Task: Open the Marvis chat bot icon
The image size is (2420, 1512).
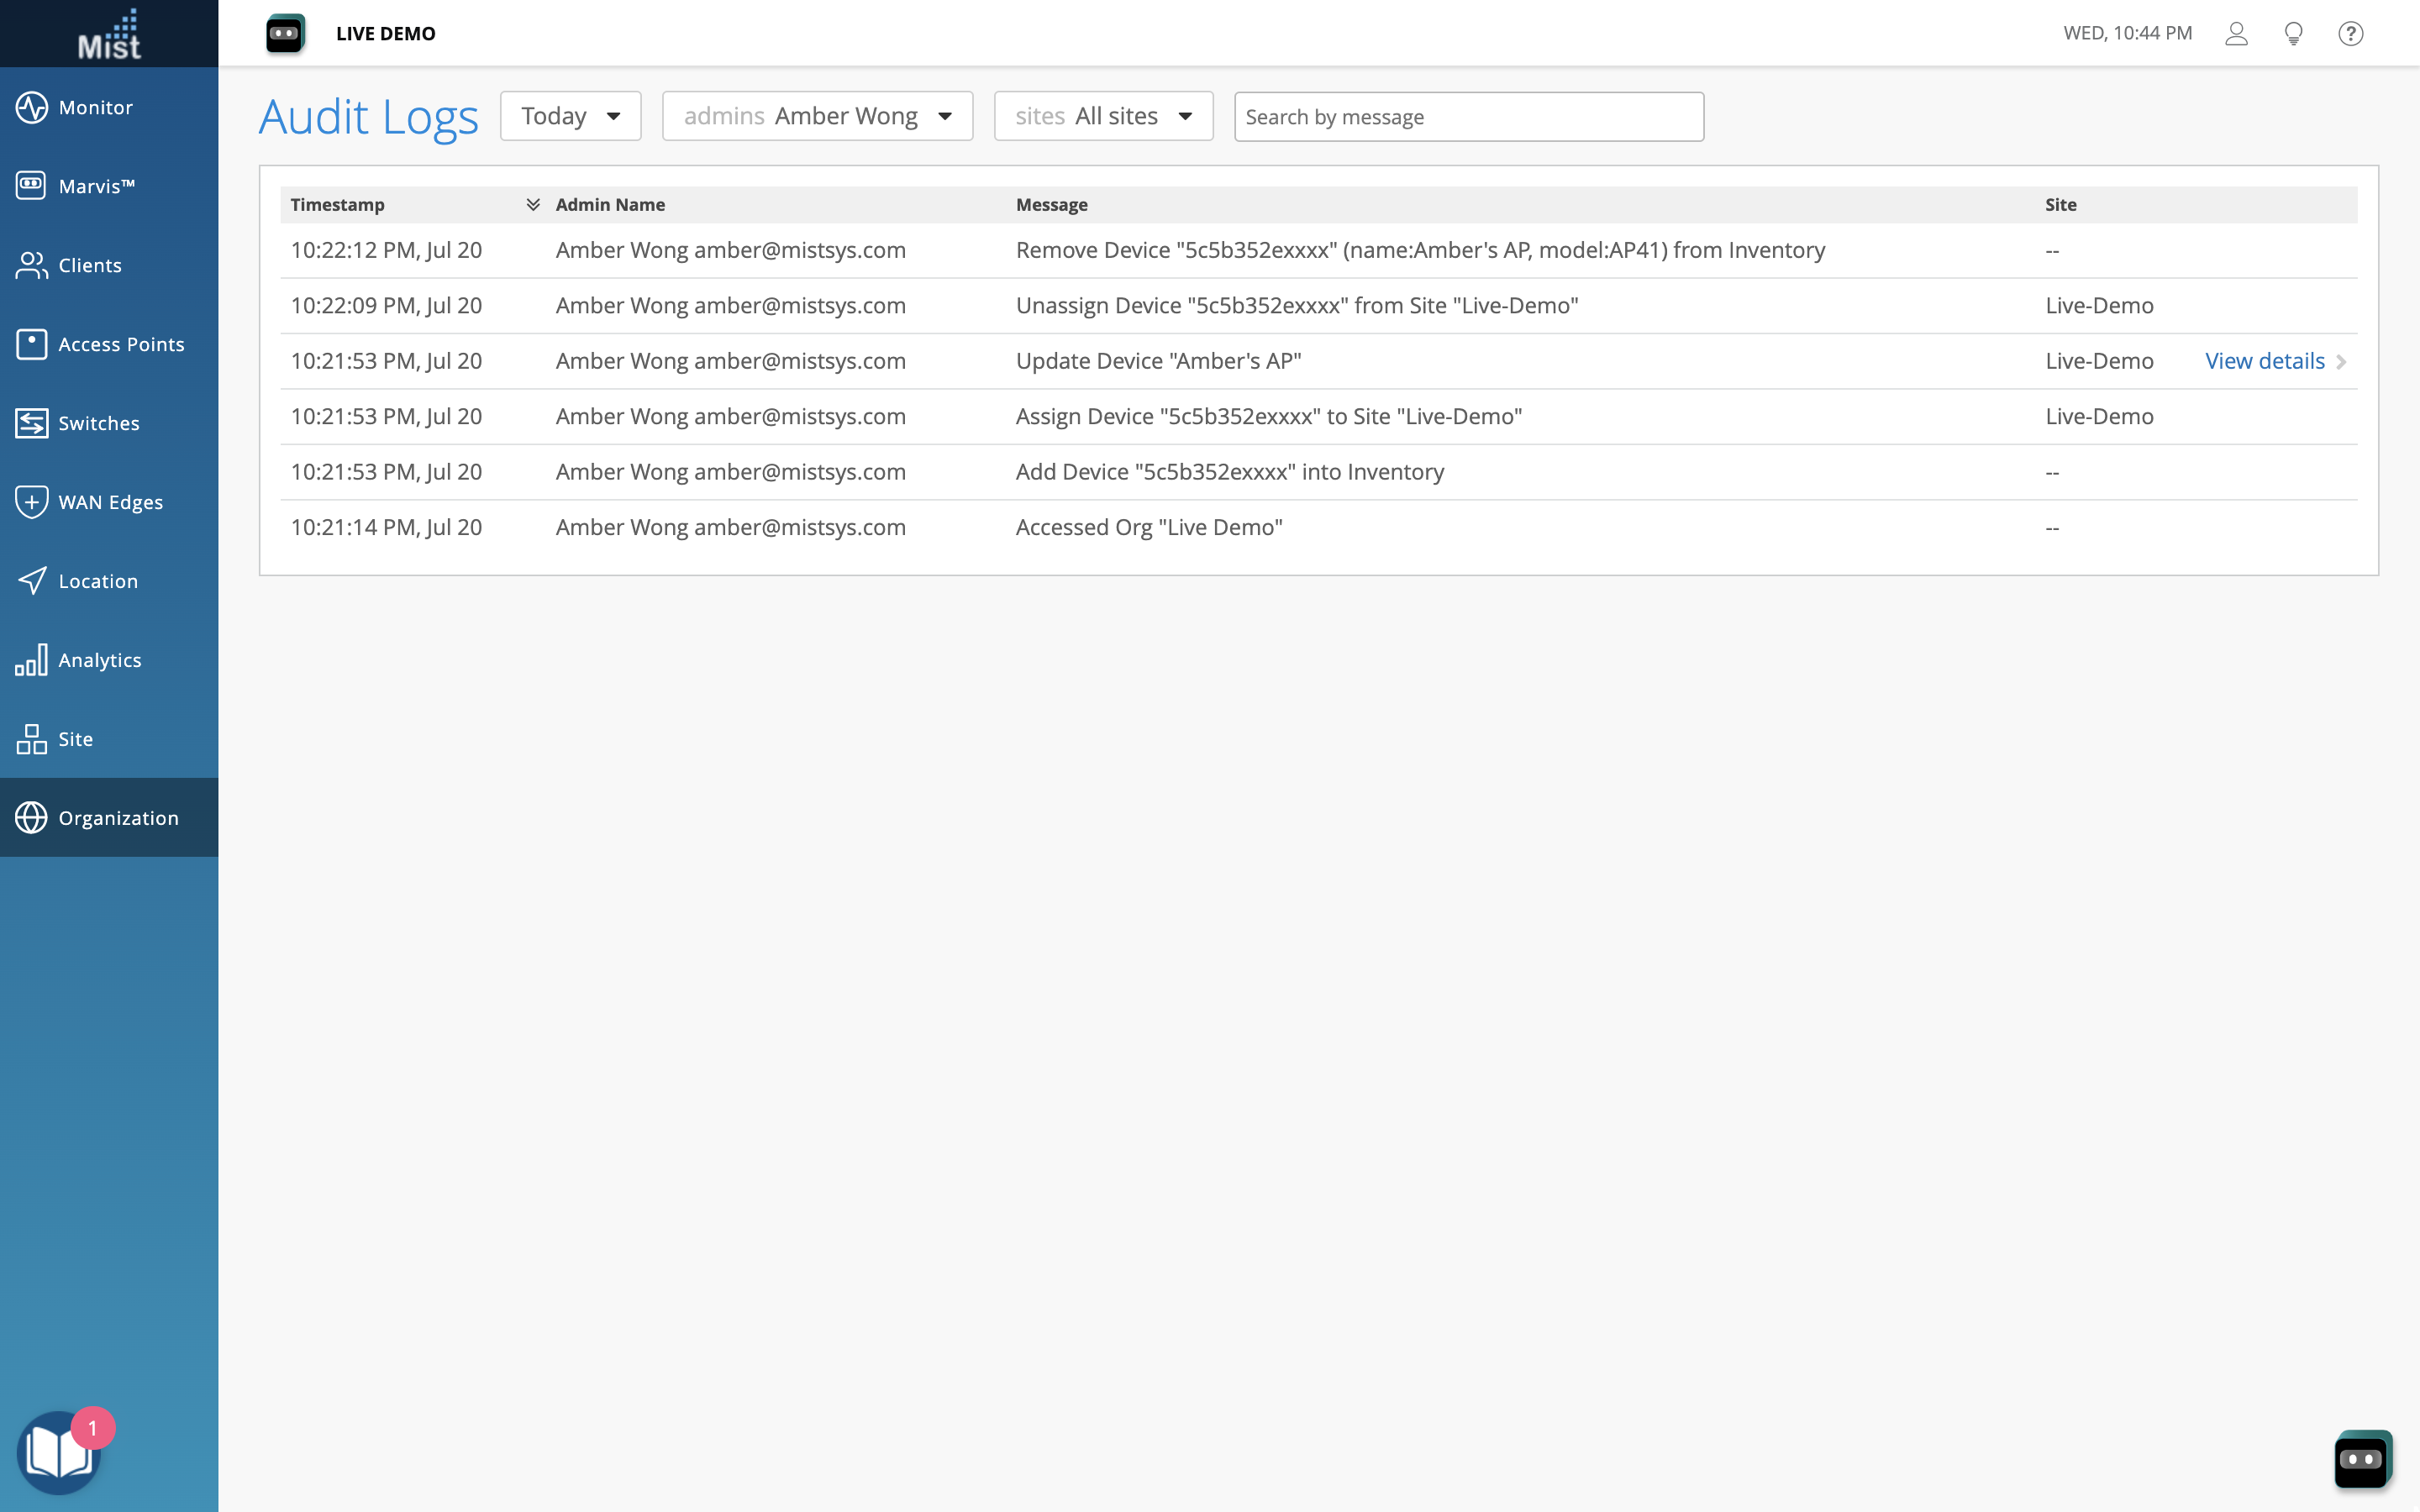Action: [2362, 1458]
